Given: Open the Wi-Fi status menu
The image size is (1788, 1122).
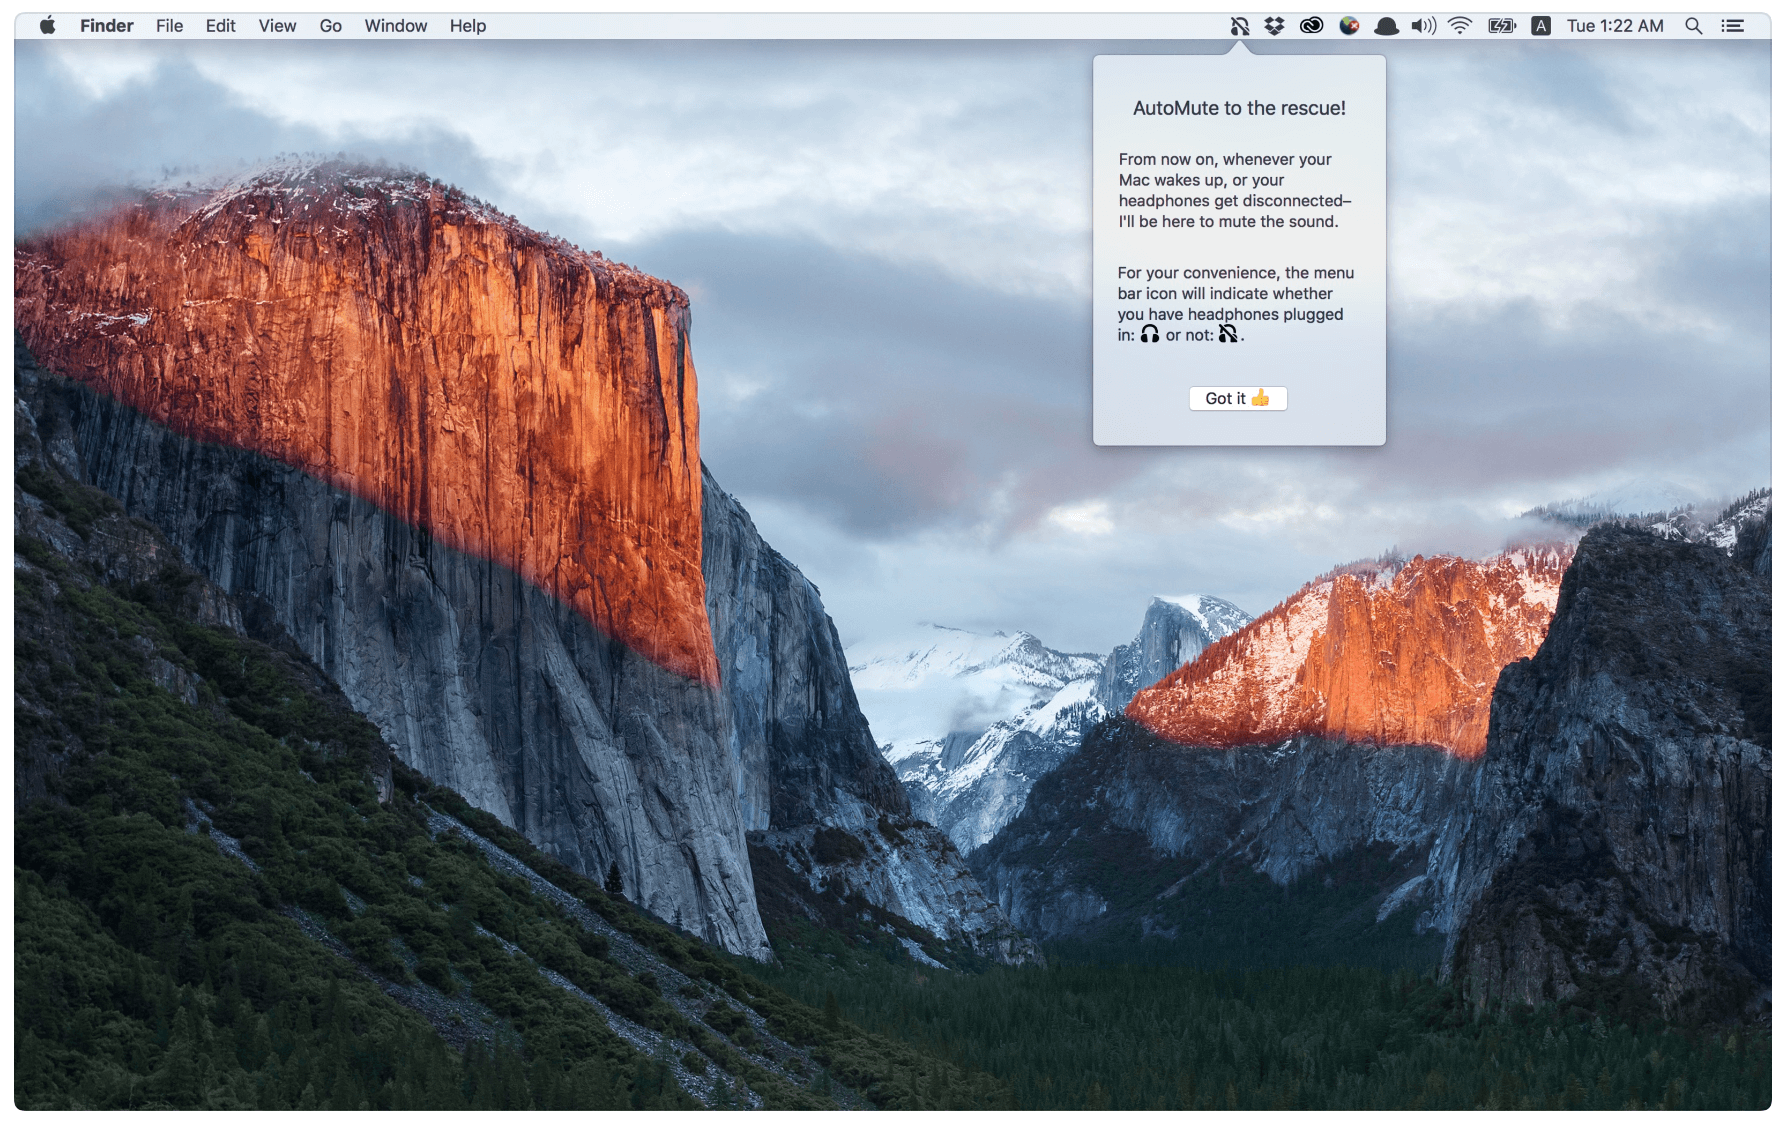Looking at the screenshot, I should [1460, 26].
